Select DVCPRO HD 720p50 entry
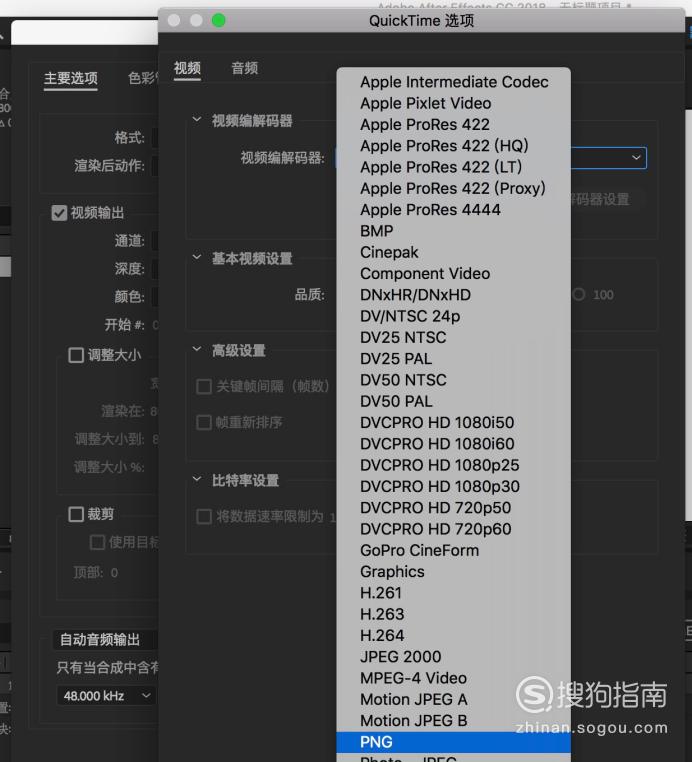This screenshot has width=692, height=762. pyautogui.click(x=453, y=508)
